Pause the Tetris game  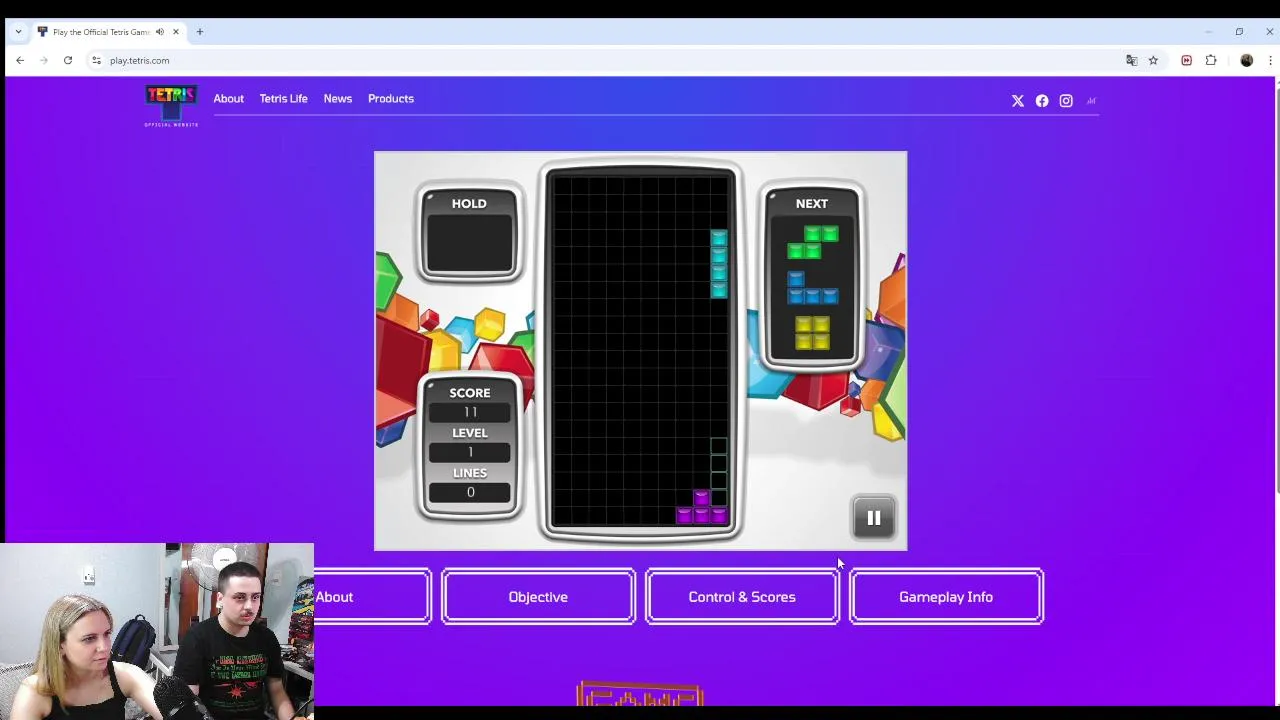tap(873, 518)
